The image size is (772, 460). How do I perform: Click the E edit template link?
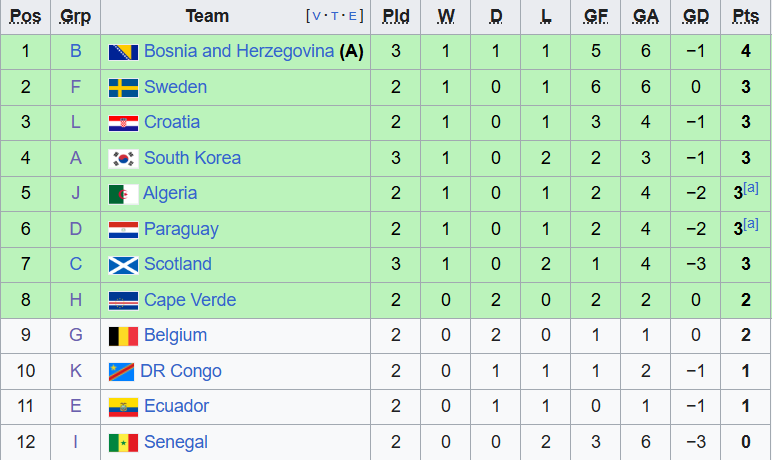[x=353, y=16]
